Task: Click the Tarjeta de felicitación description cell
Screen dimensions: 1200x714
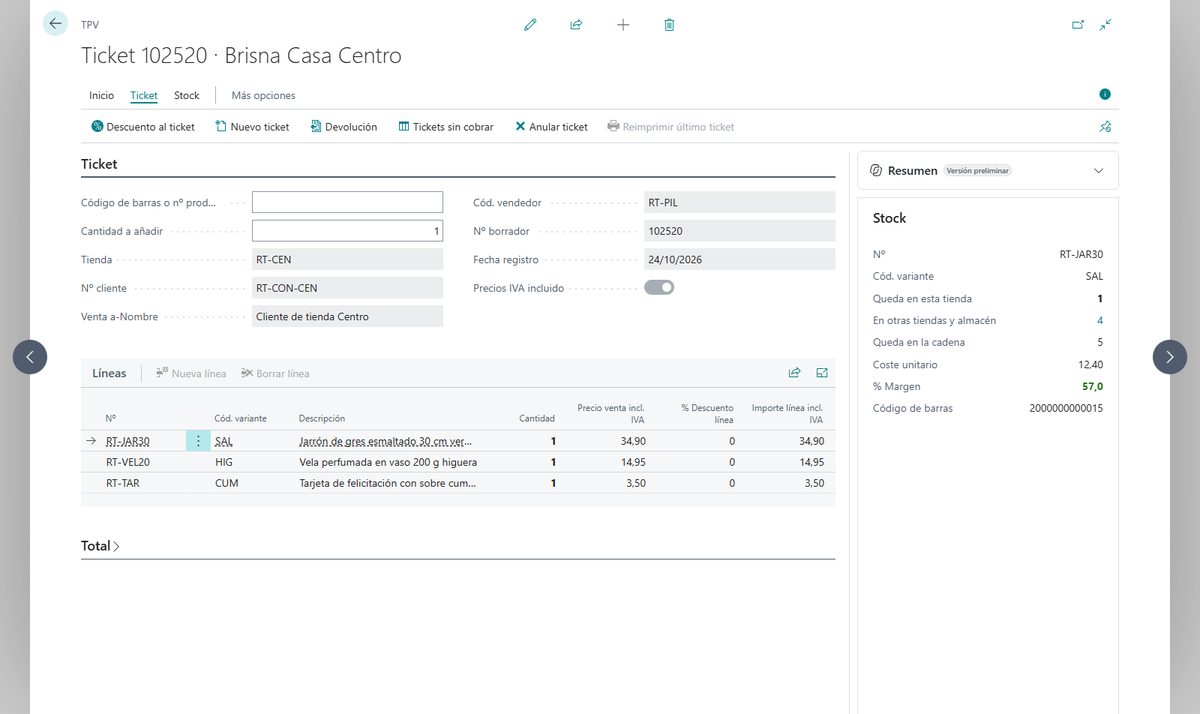Action: (x=388, y=483)
